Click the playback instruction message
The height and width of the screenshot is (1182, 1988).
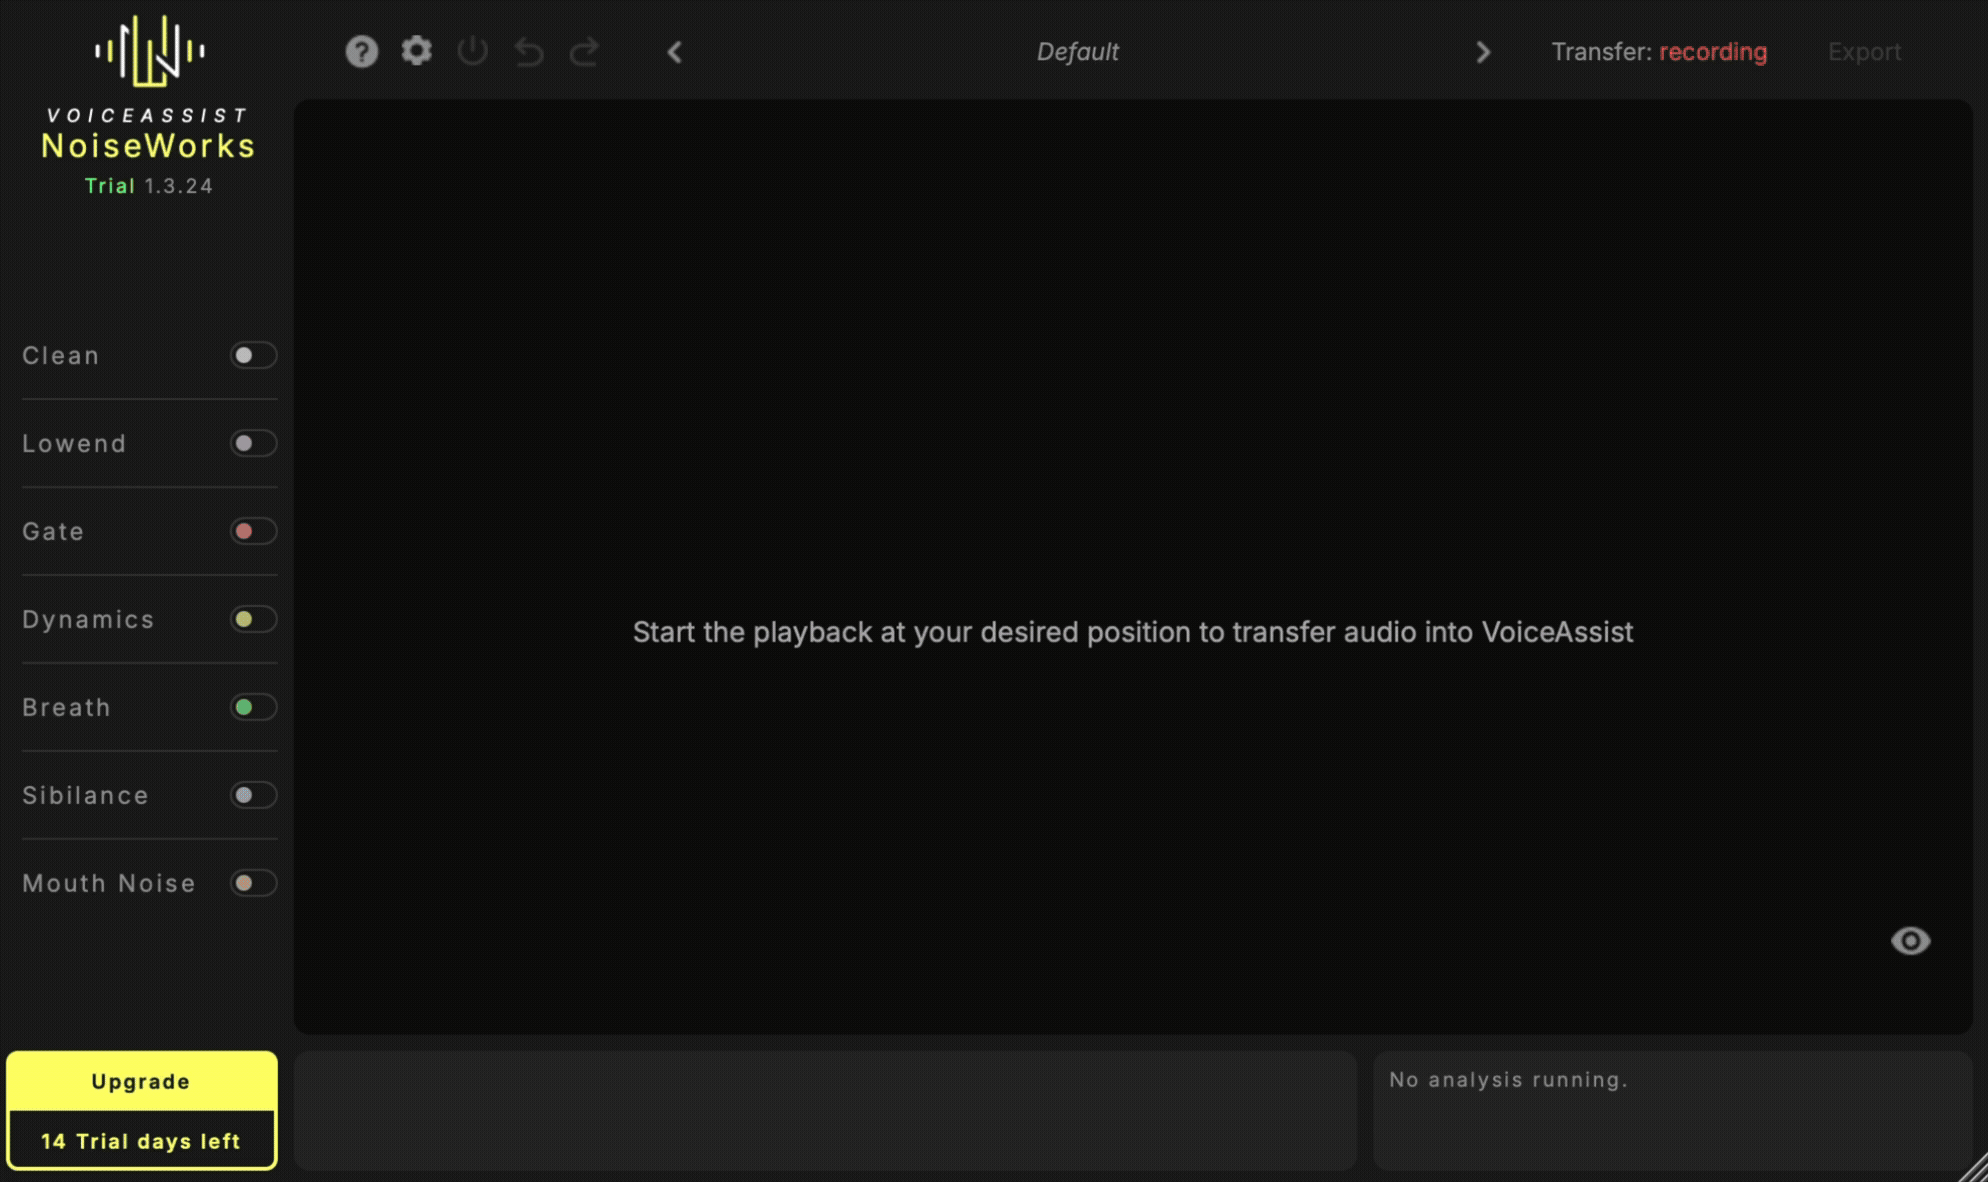pyautogui.click(x=1133, y=632)
